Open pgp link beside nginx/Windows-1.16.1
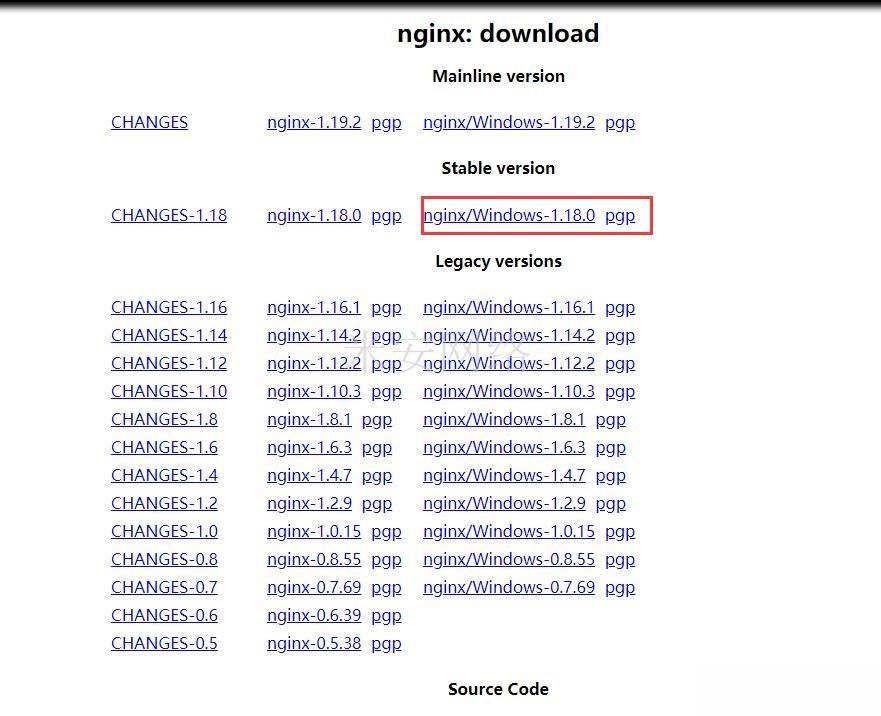 pos(620,309)
